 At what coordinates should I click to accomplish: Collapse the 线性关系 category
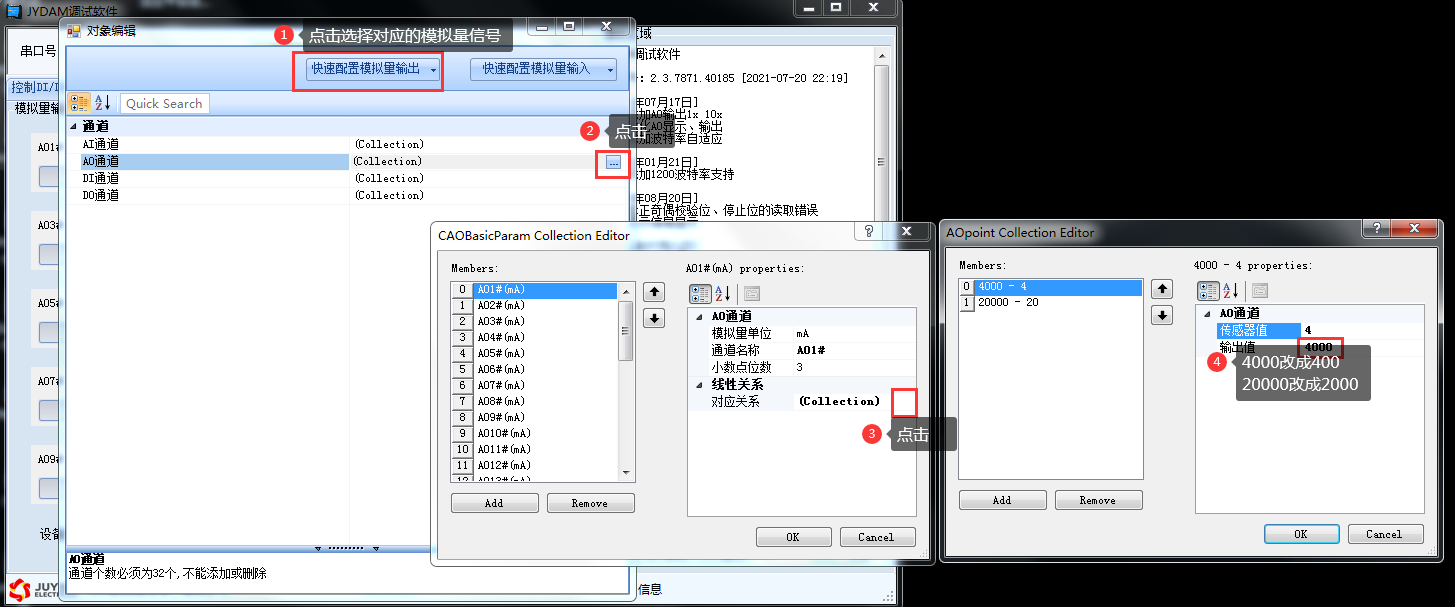click(x=700, y=385)
